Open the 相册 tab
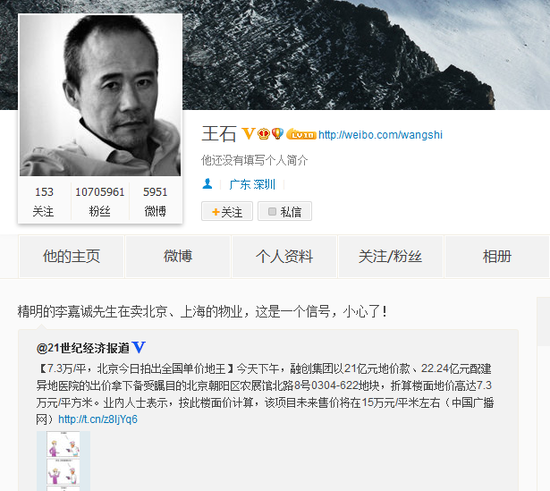The width and height of the screenshot is (550, 491). coord(497,256)
